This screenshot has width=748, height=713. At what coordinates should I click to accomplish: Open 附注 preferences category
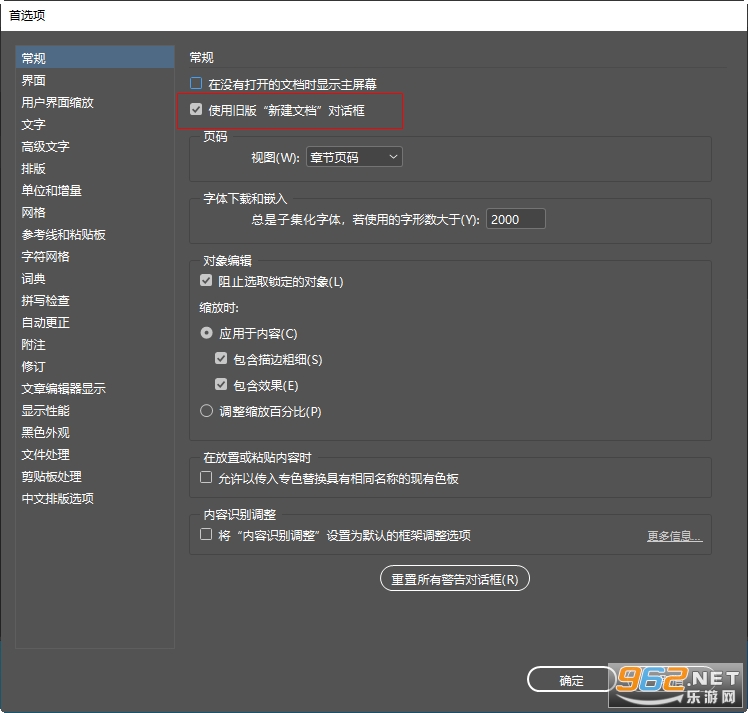coord(95,344)
